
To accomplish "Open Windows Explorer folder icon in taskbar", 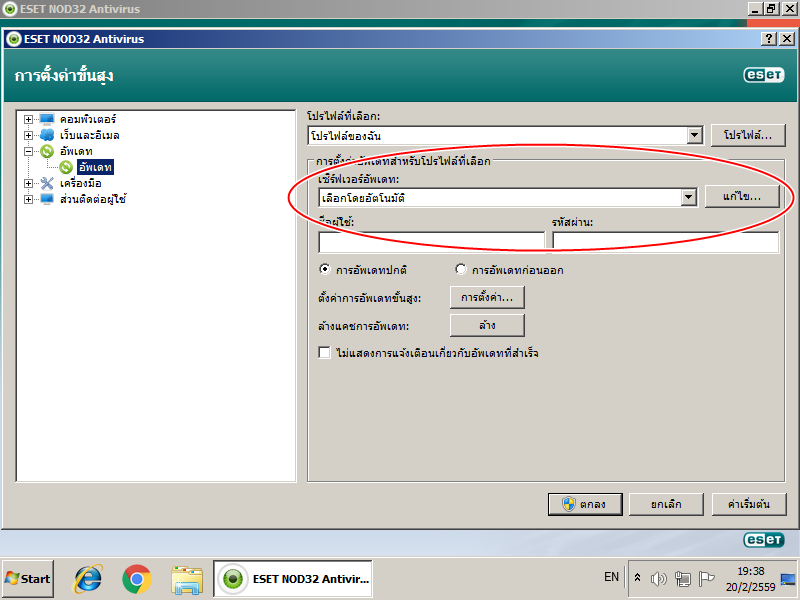I will click(187, 579).
